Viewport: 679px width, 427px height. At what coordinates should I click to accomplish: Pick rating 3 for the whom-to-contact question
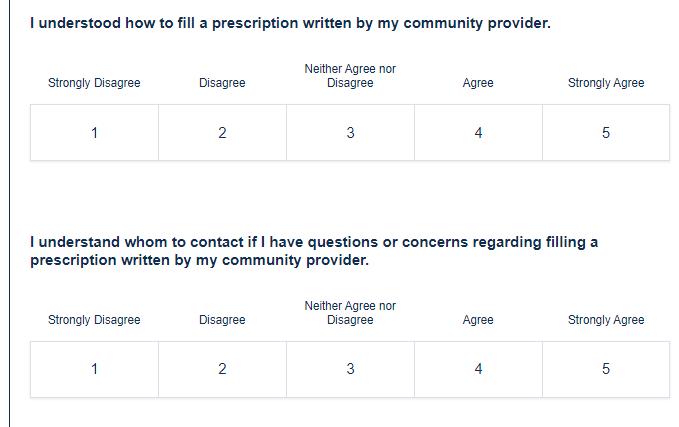tap(350, 369)
